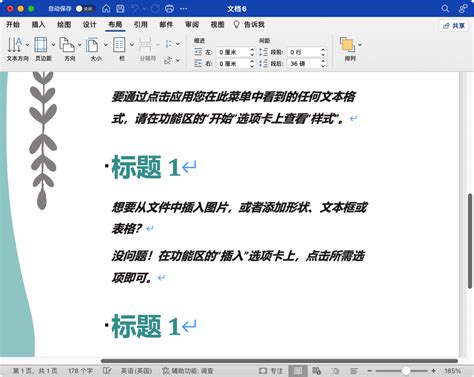Select the web layout view icon
The width and height of the screenshot is (474, 377).
click(317, 371)
